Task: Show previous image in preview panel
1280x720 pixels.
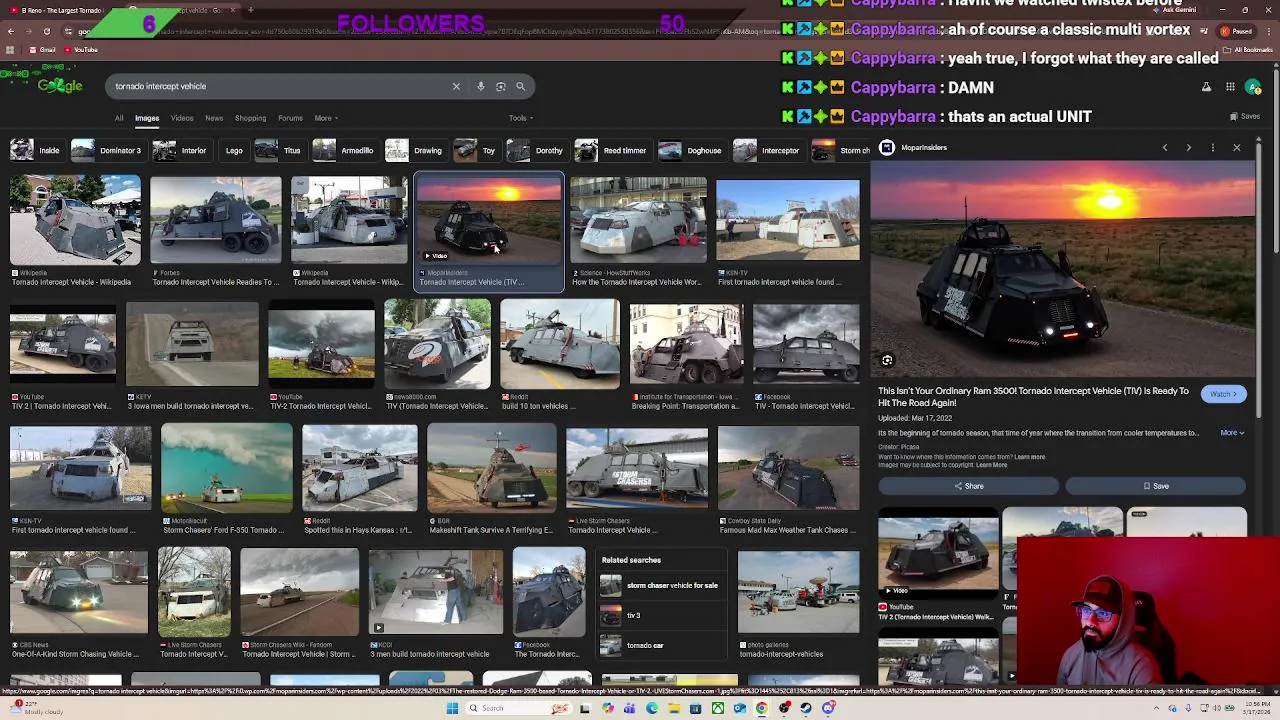Action: 1164,148
